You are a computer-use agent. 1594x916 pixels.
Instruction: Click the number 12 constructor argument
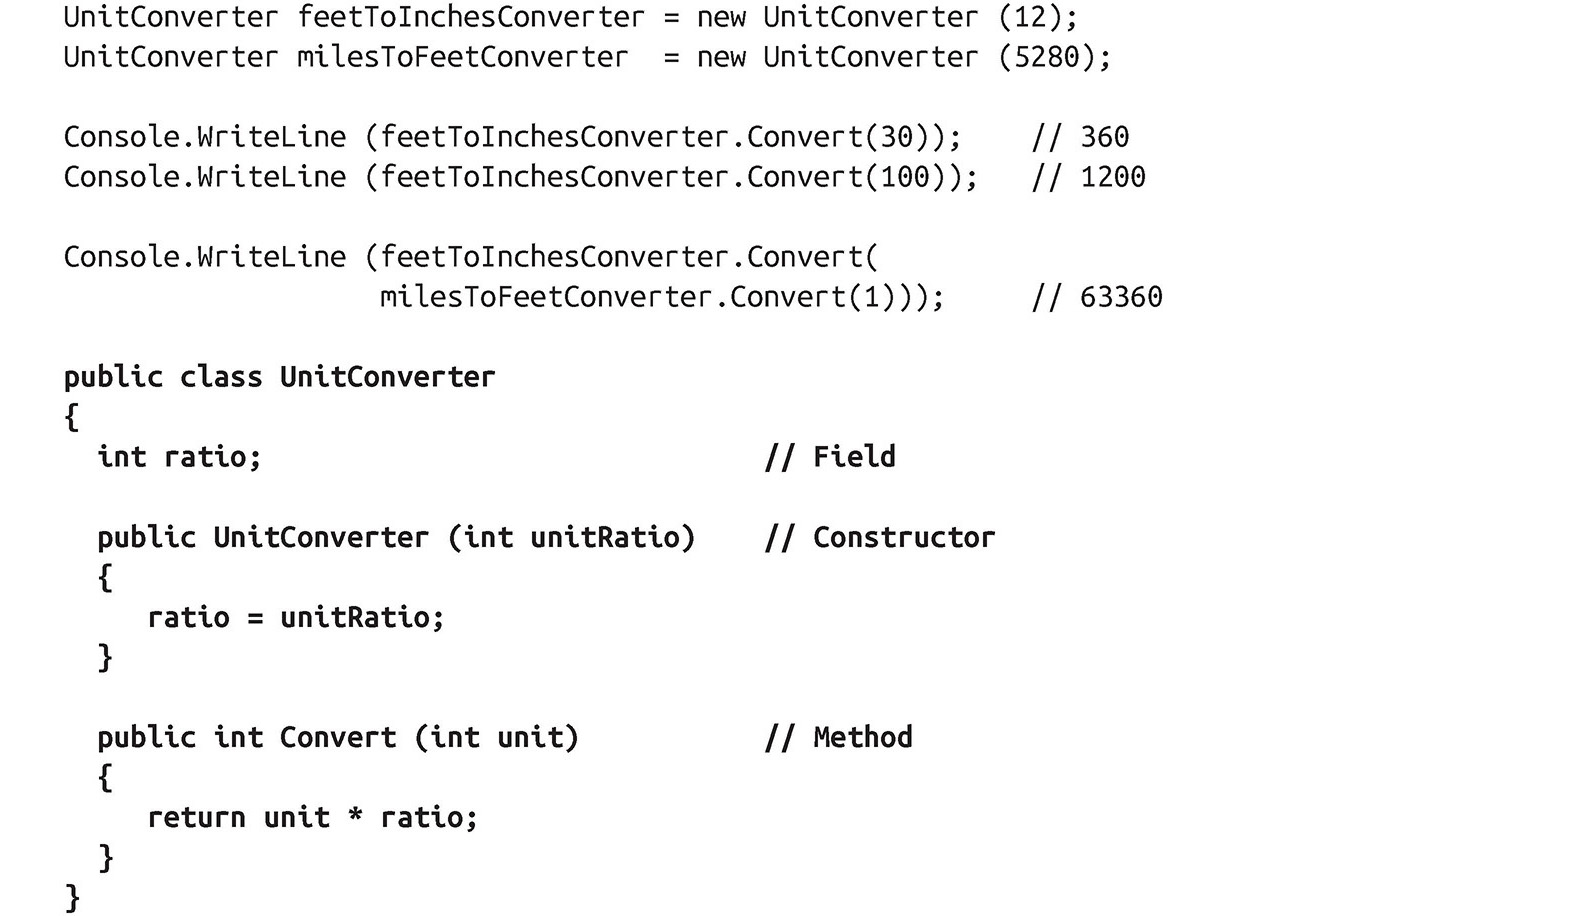coord(1031,17)
